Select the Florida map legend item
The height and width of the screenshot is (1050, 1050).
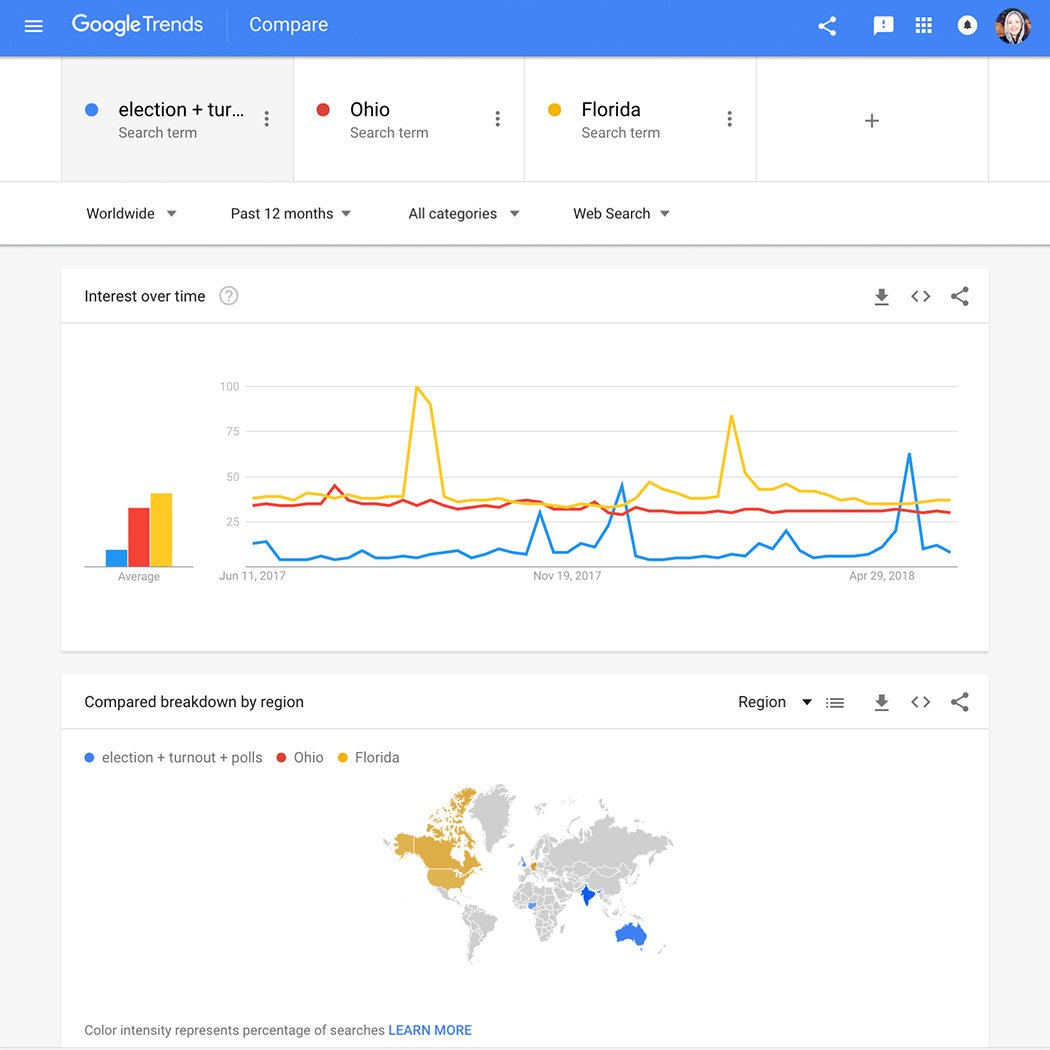(x=369, y=757)
